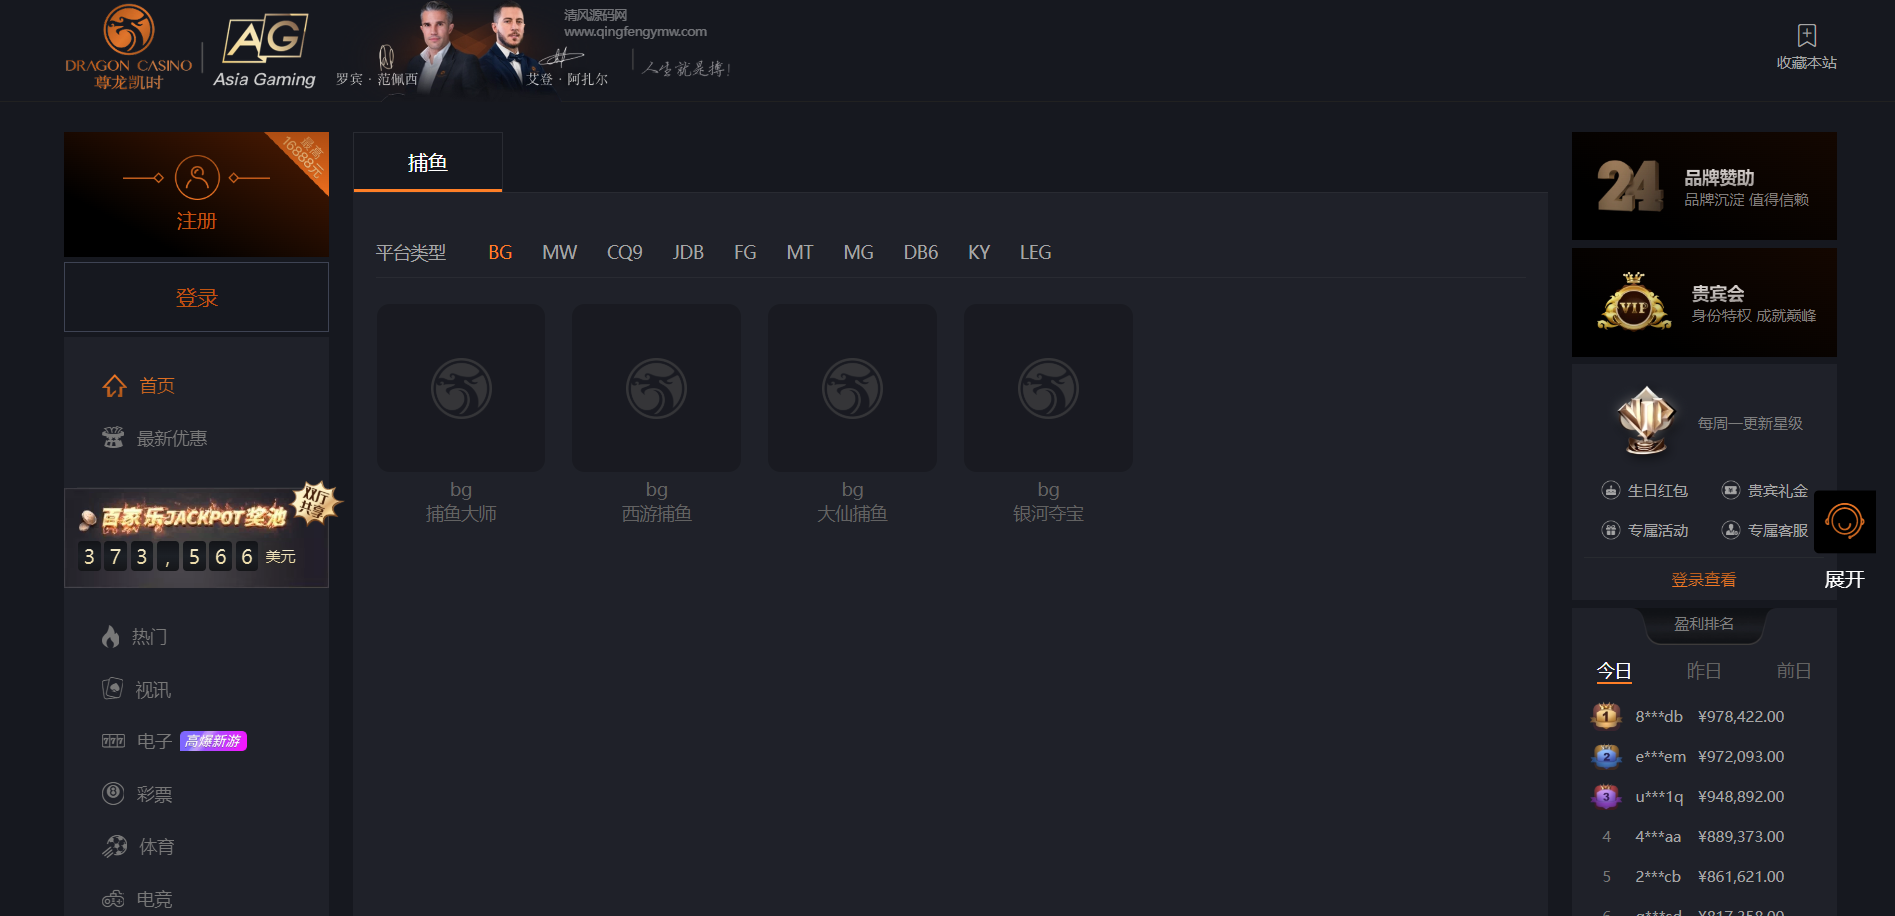Click the latest promotions gift icon
Viewport: 1895px width, 916px height.
tap(113, 438)
